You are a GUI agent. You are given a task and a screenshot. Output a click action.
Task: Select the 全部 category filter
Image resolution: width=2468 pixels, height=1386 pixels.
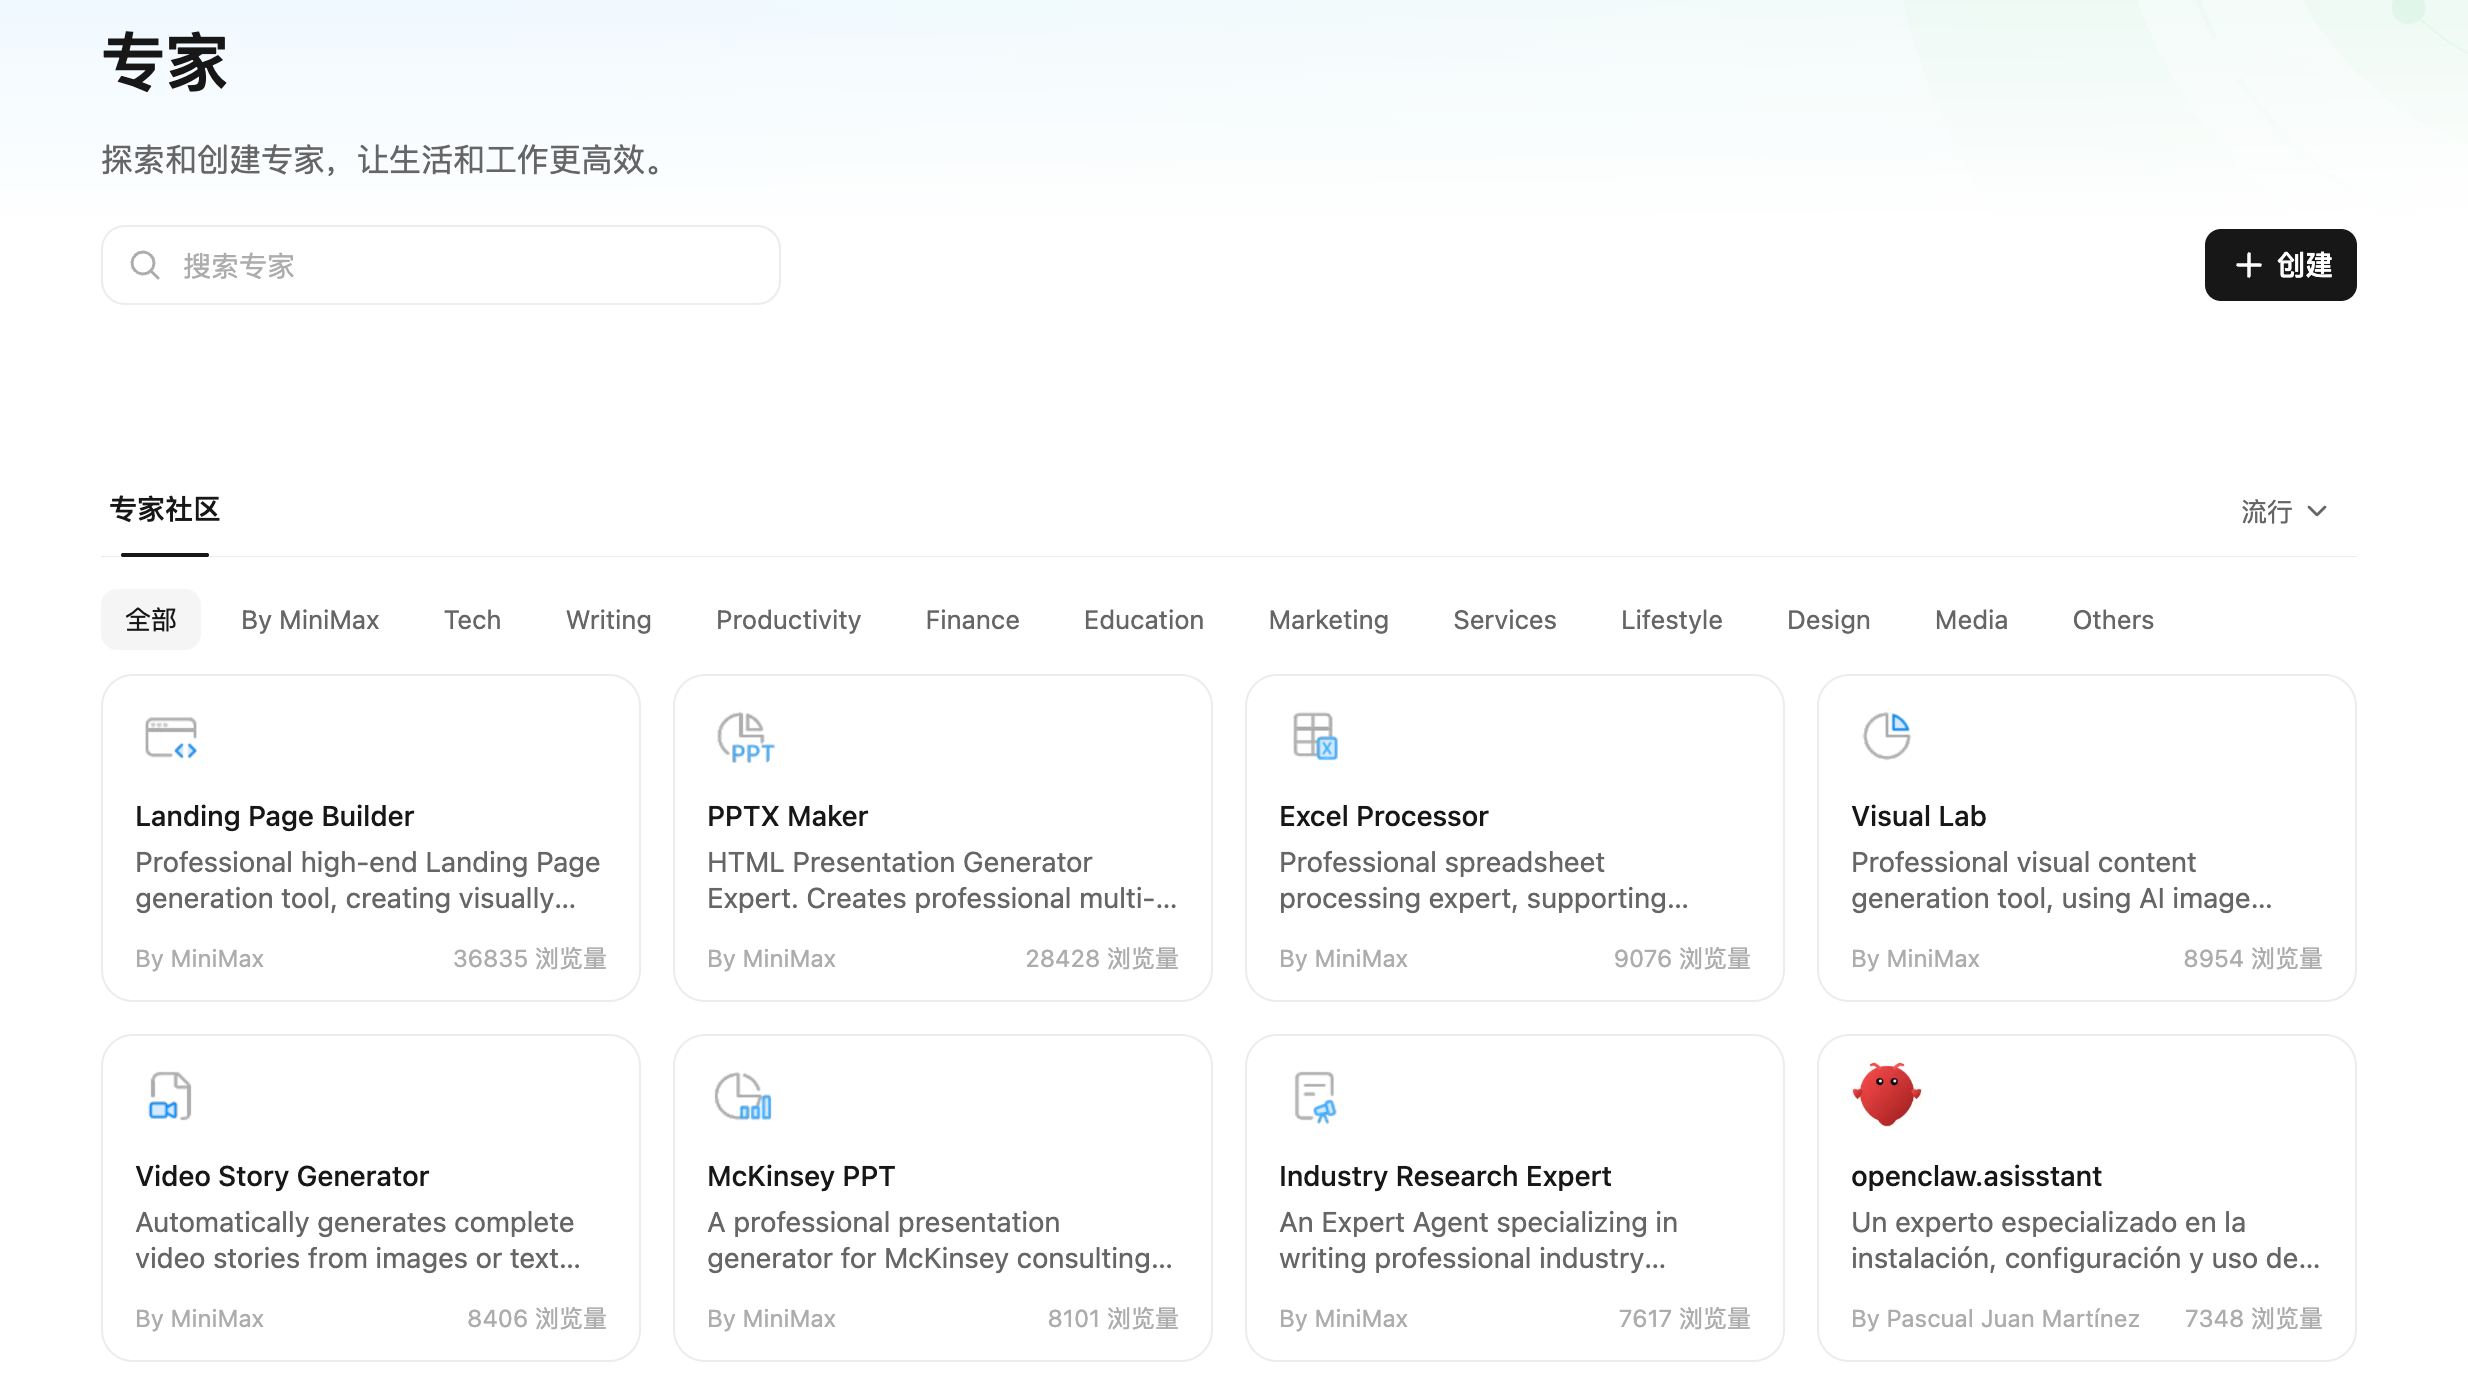pos(151,620)
